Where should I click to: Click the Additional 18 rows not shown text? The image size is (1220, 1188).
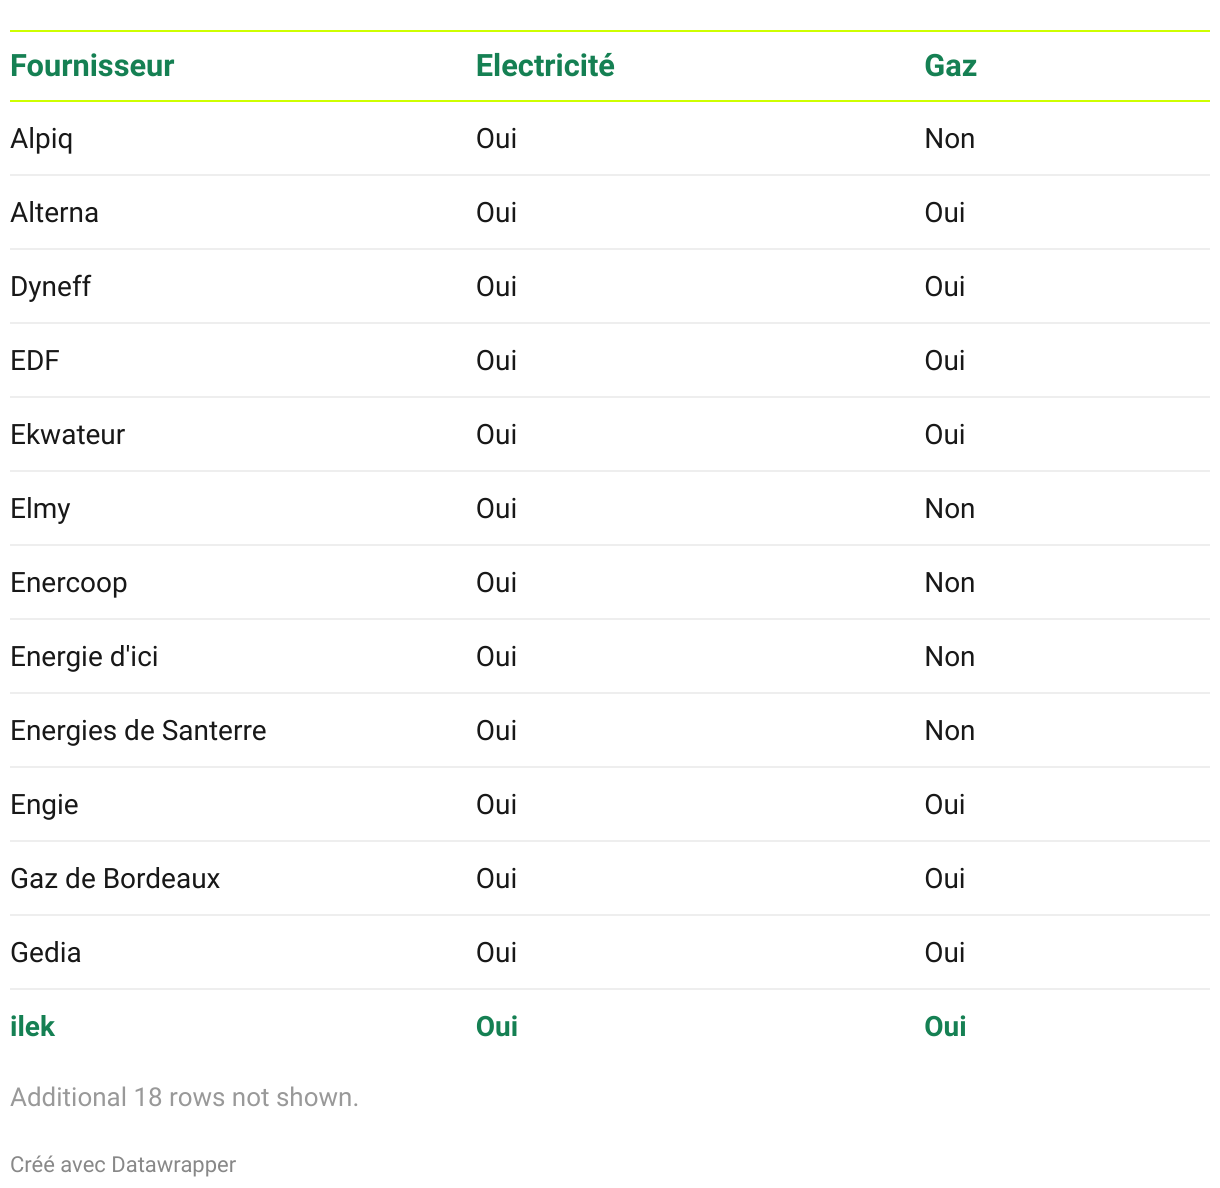(184, 1097)
